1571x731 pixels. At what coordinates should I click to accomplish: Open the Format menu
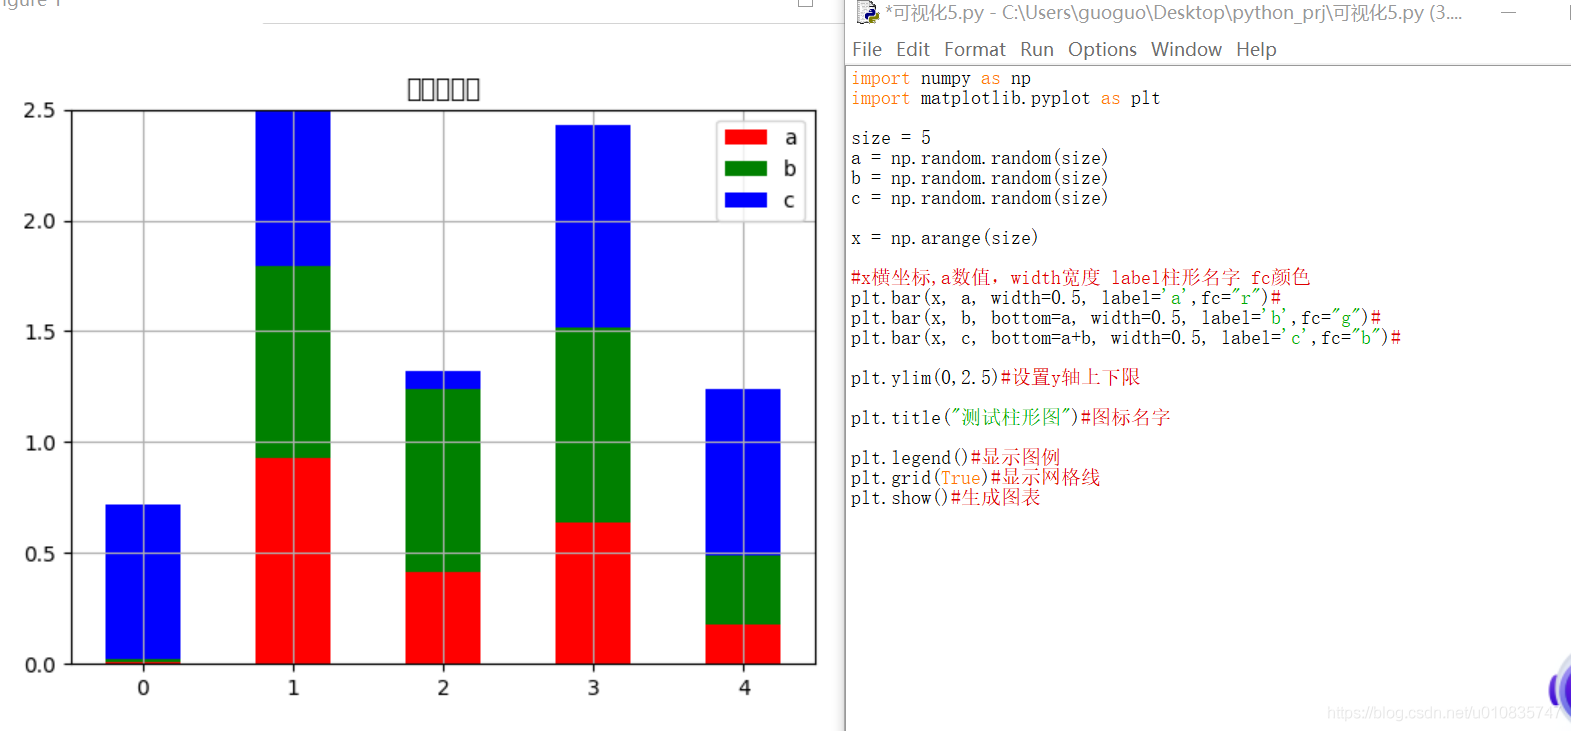click(x=975, y=49)
